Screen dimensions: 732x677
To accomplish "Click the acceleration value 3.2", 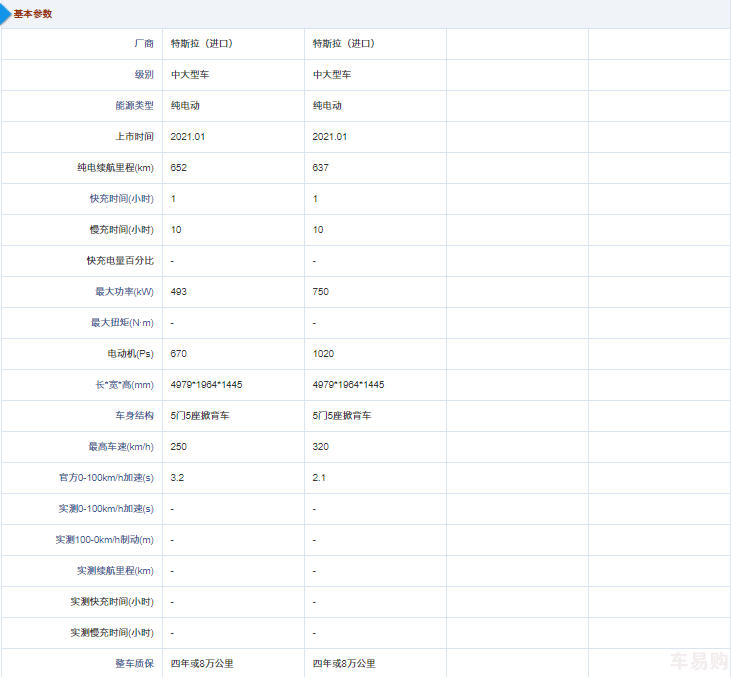I will click(x=177, y=478).
